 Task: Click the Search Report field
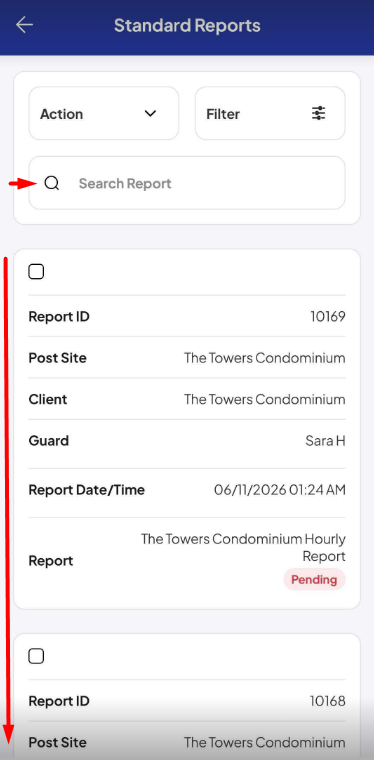187,183
